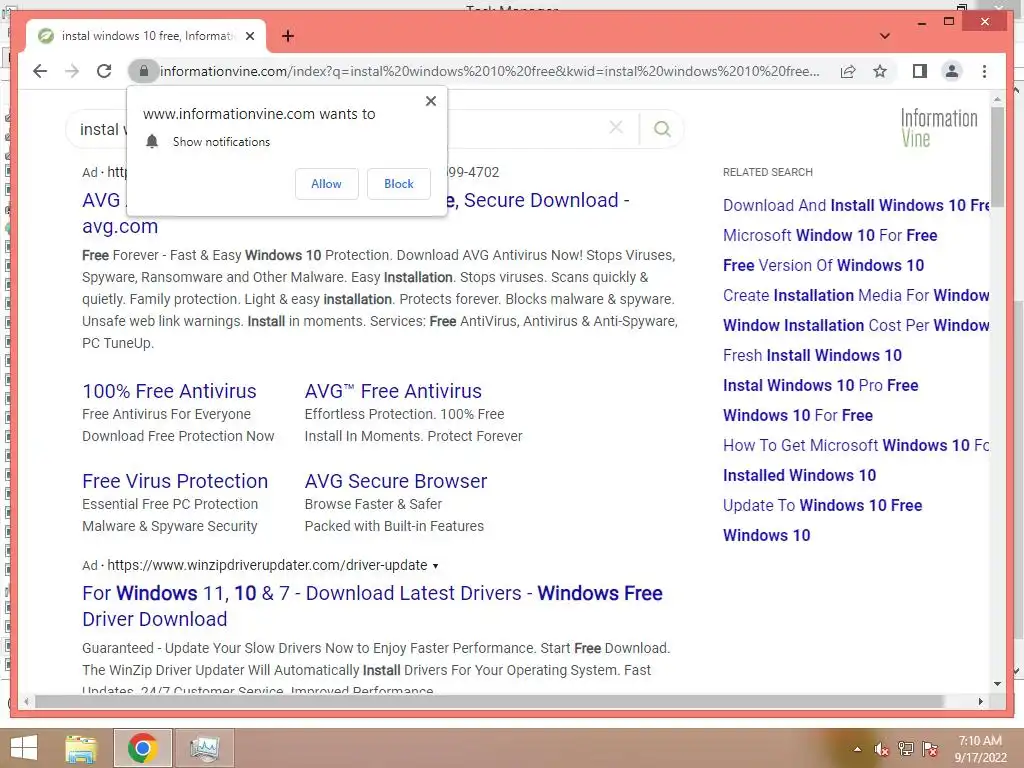Close the 'instal windows 10 free' tab
The image size is (1024, 768).
(249, 36)
